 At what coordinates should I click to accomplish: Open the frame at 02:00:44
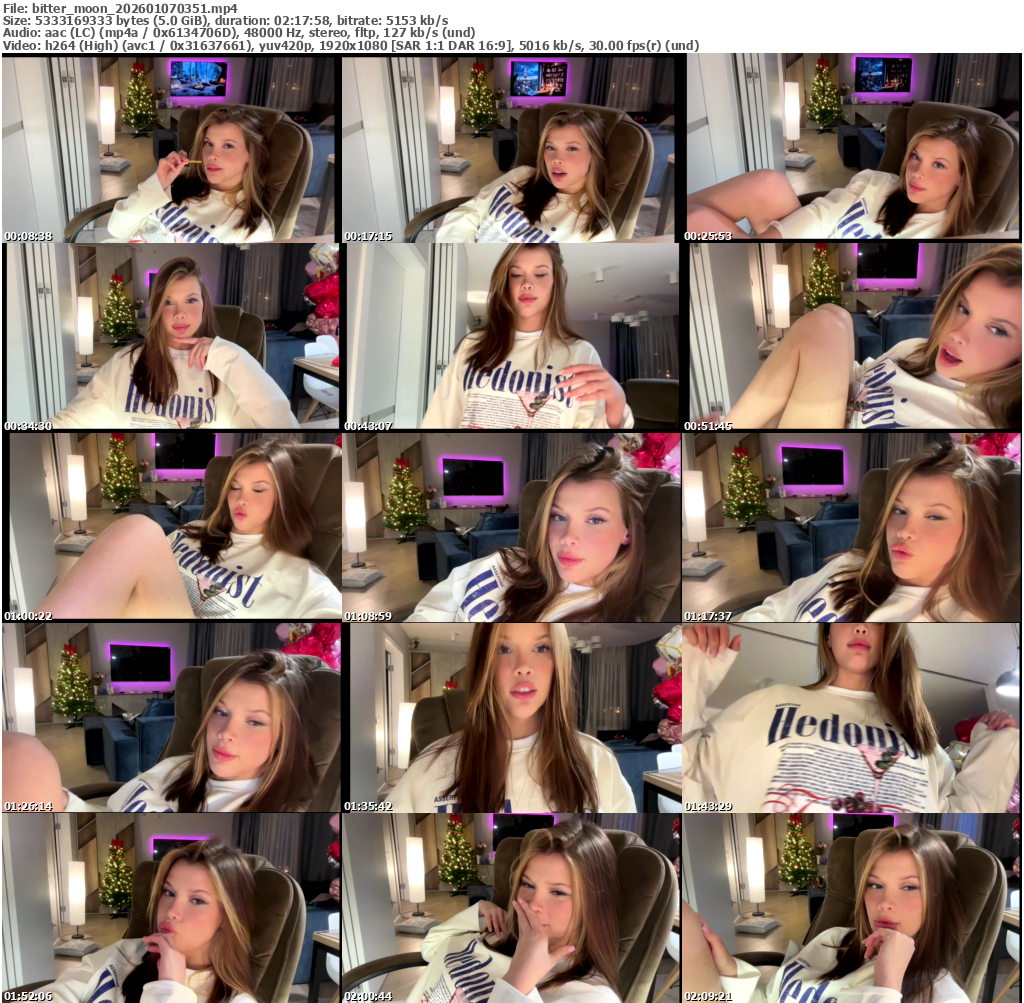[510, 907]
